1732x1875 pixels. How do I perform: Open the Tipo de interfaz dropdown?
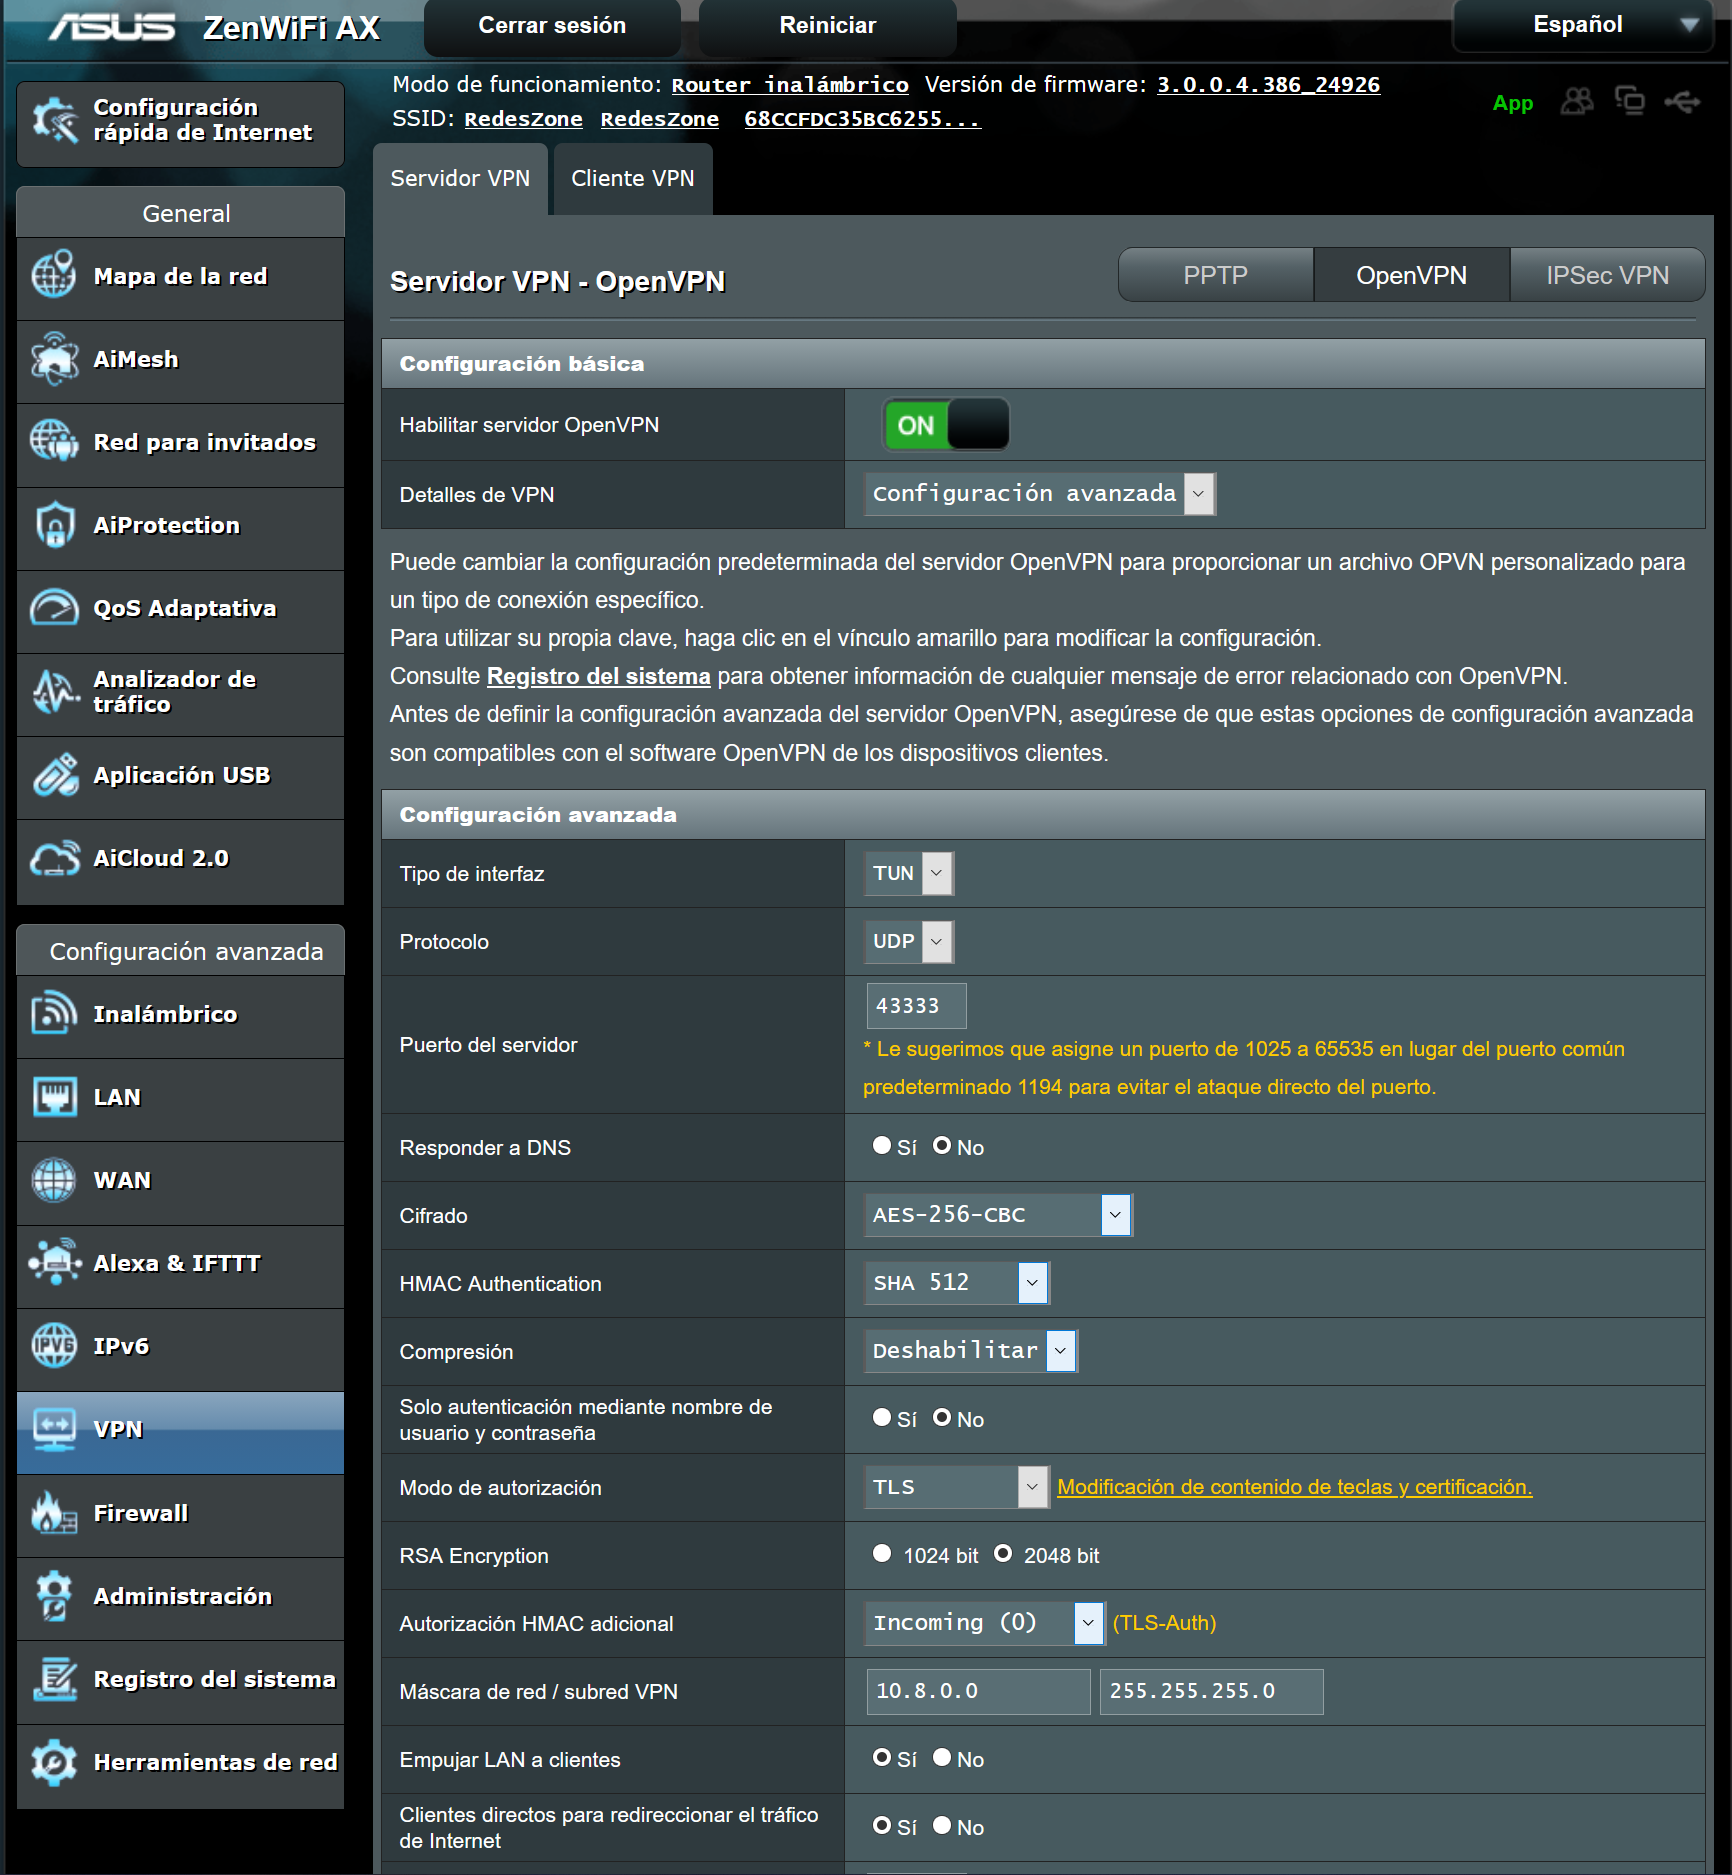pyautogui.click(x=909, y=873)
